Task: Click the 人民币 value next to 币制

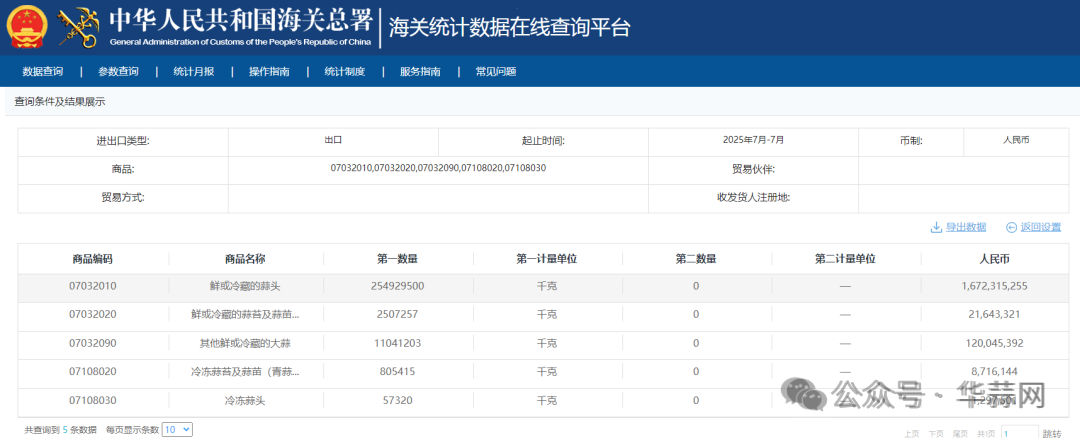Action: tap(1017, 140)
